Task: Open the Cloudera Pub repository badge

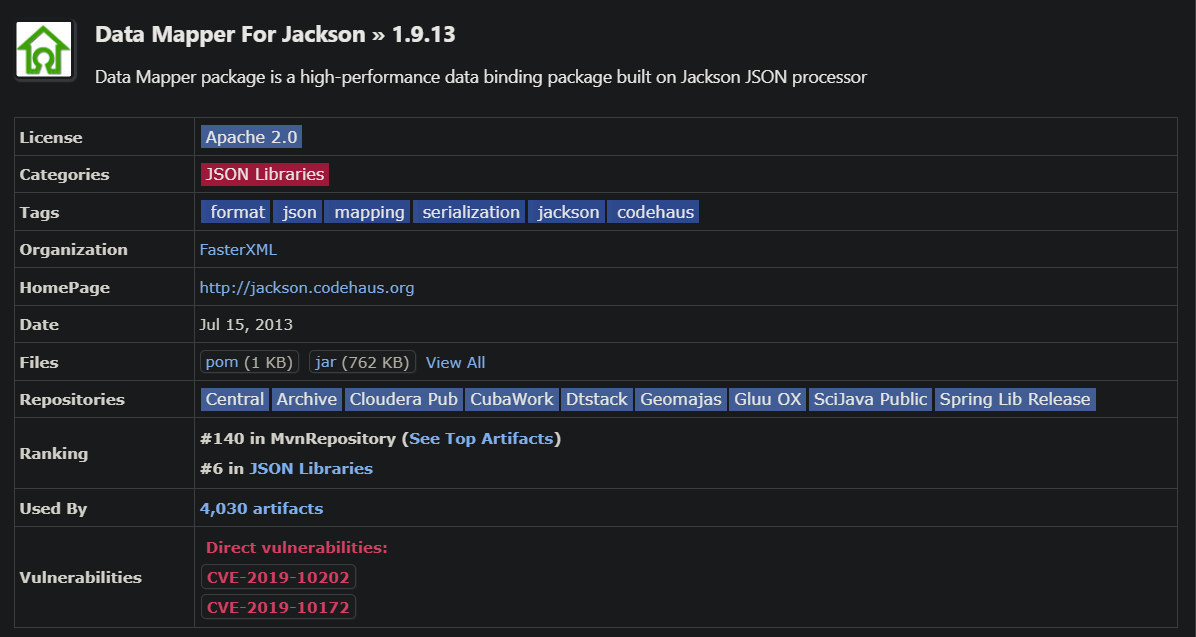Action: click(x=404, y=399)
